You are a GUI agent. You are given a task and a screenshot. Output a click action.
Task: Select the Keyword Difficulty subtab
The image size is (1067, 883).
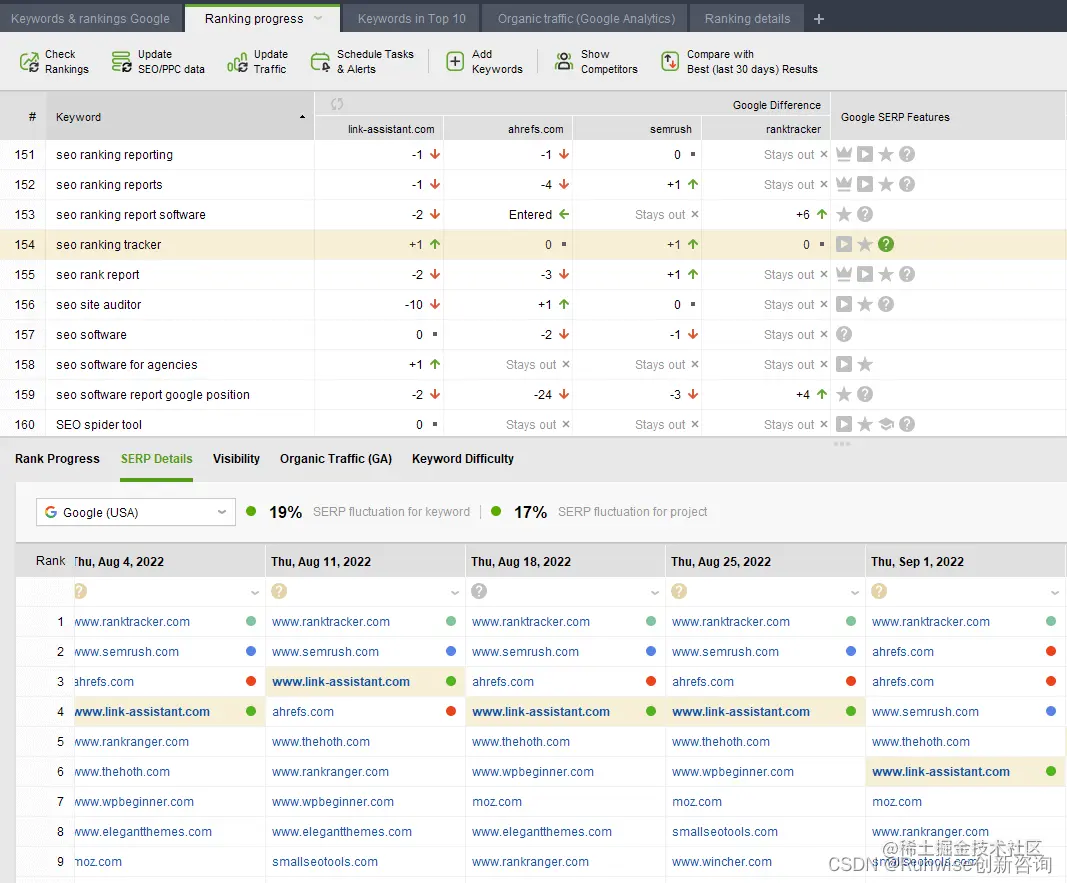tap(463, 459)
